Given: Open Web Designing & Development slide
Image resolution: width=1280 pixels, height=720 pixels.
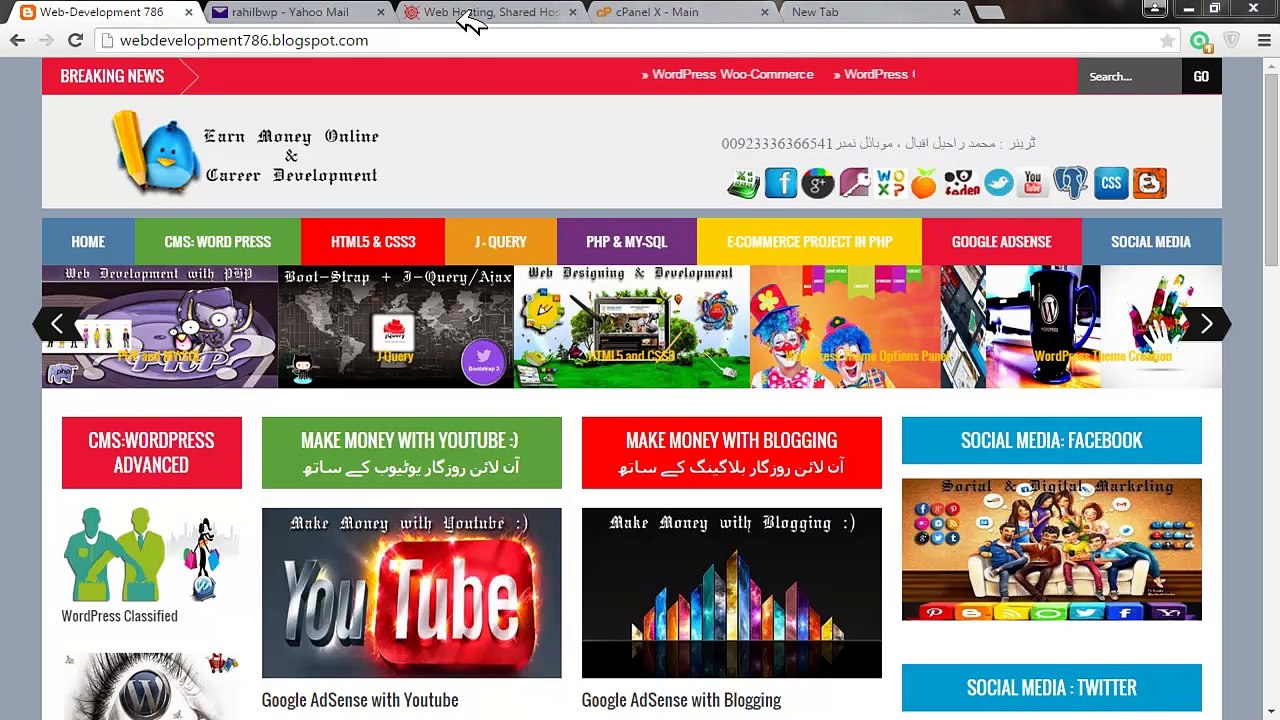Looking at the screenshot, I should tap(632, 326).
